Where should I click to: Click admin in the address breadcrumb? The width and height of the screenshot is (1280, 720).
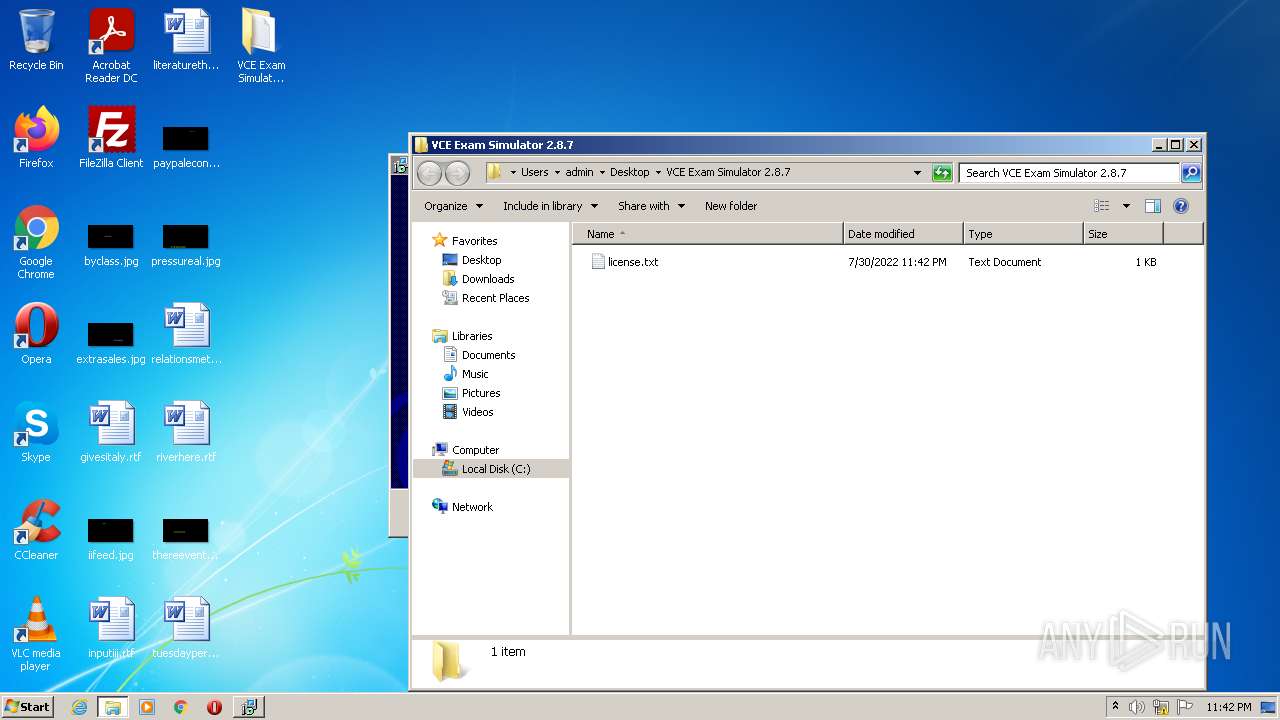click(580, 172)
